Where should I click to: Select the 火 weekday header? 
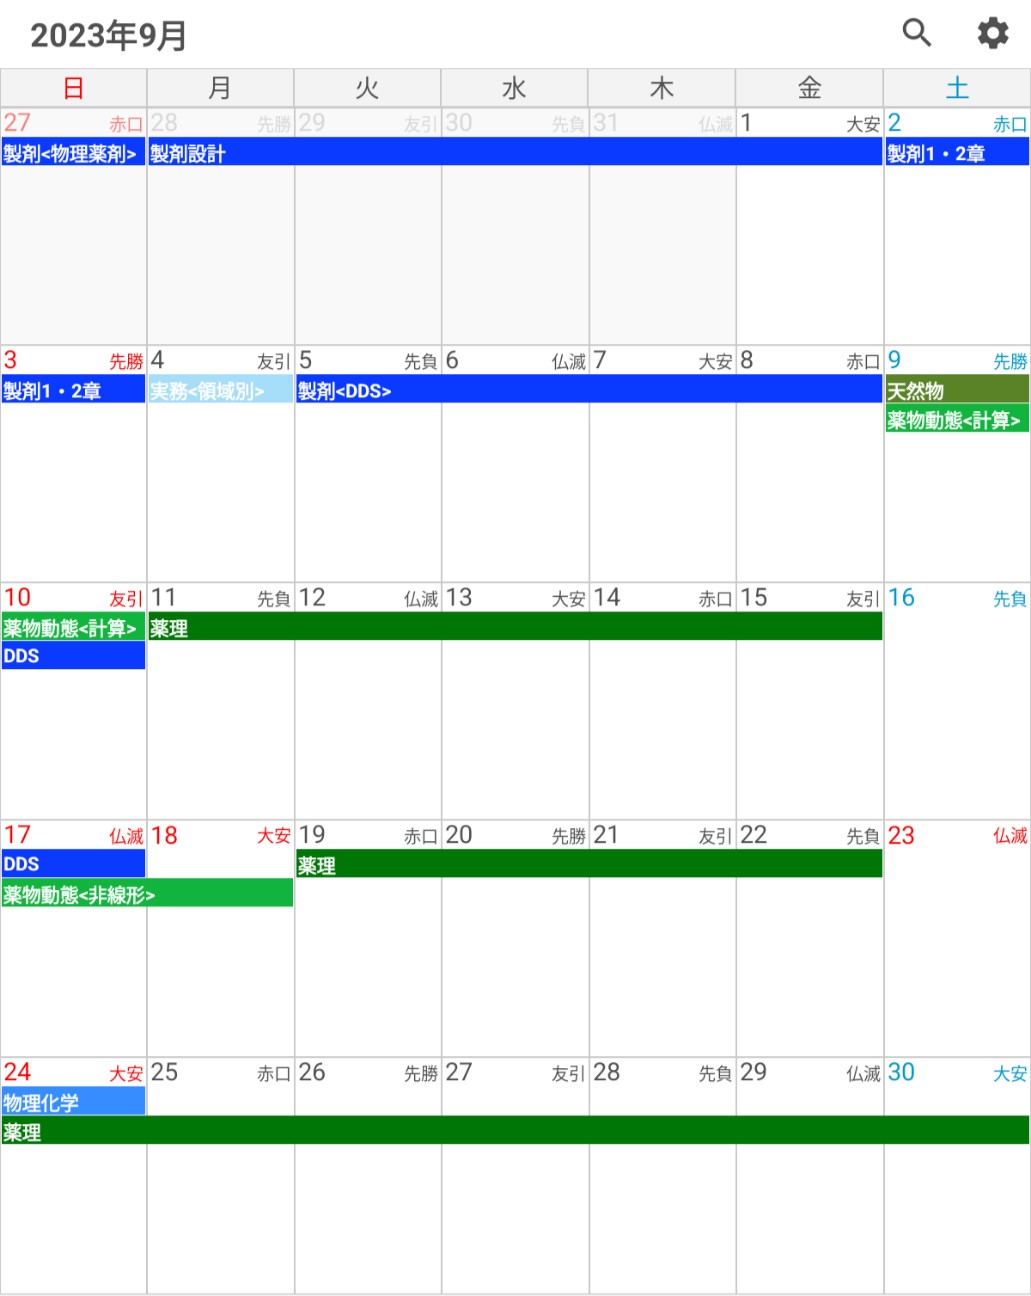pyautogui.click(x=367, y=88)
